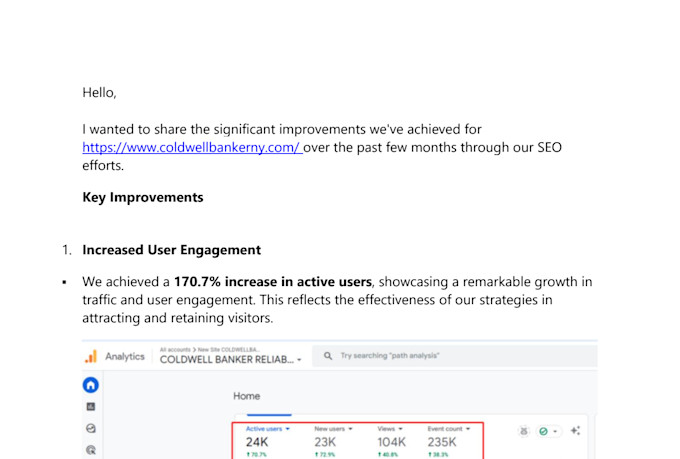Click the 'Key Improvements' heading
The height and width of the screenshot is (459, 680).
pos(143,197)
